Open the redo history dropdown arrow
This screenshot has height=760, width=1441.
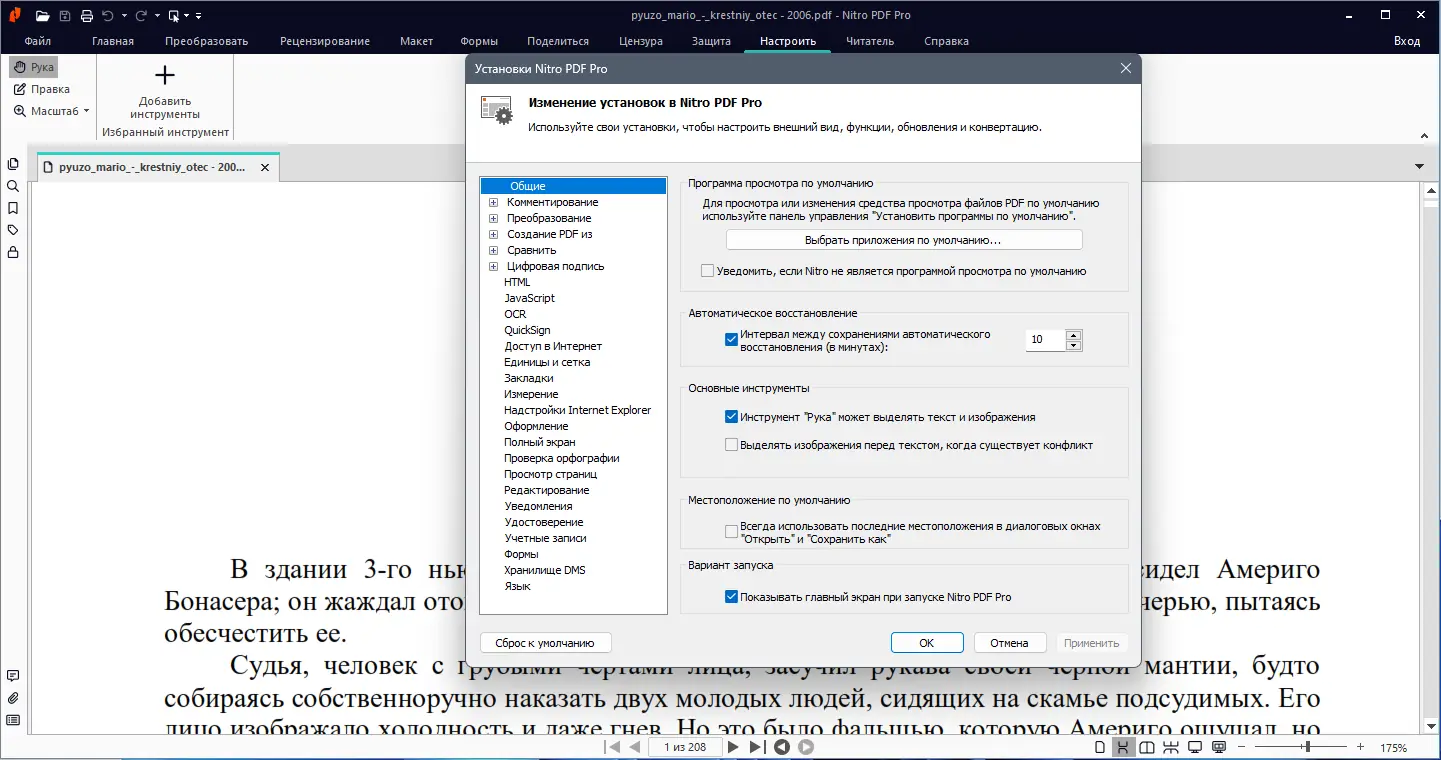pos(157,16)
